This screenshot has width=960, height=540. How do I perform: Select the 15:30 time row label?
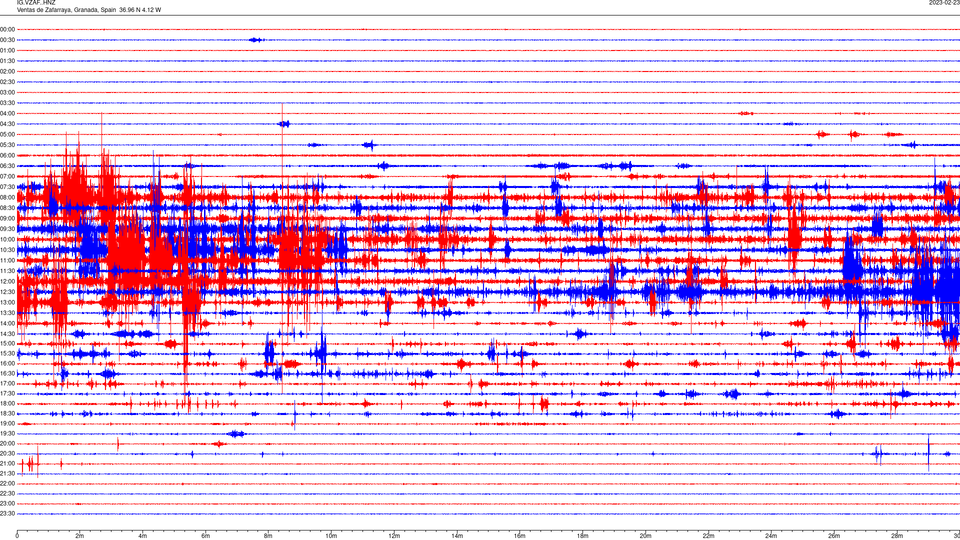coord(7,354)
